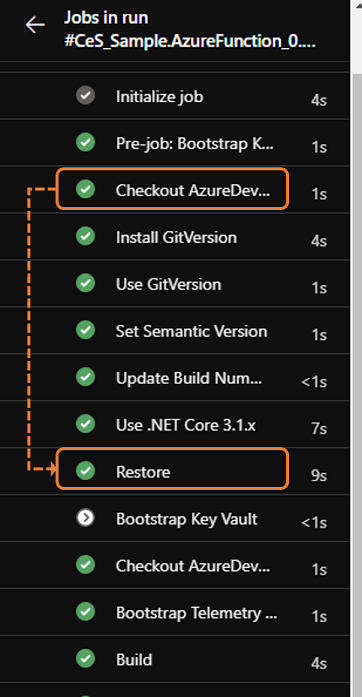362x697 pixels.
Task: Open the Build step log
Action: click(174, 659)
